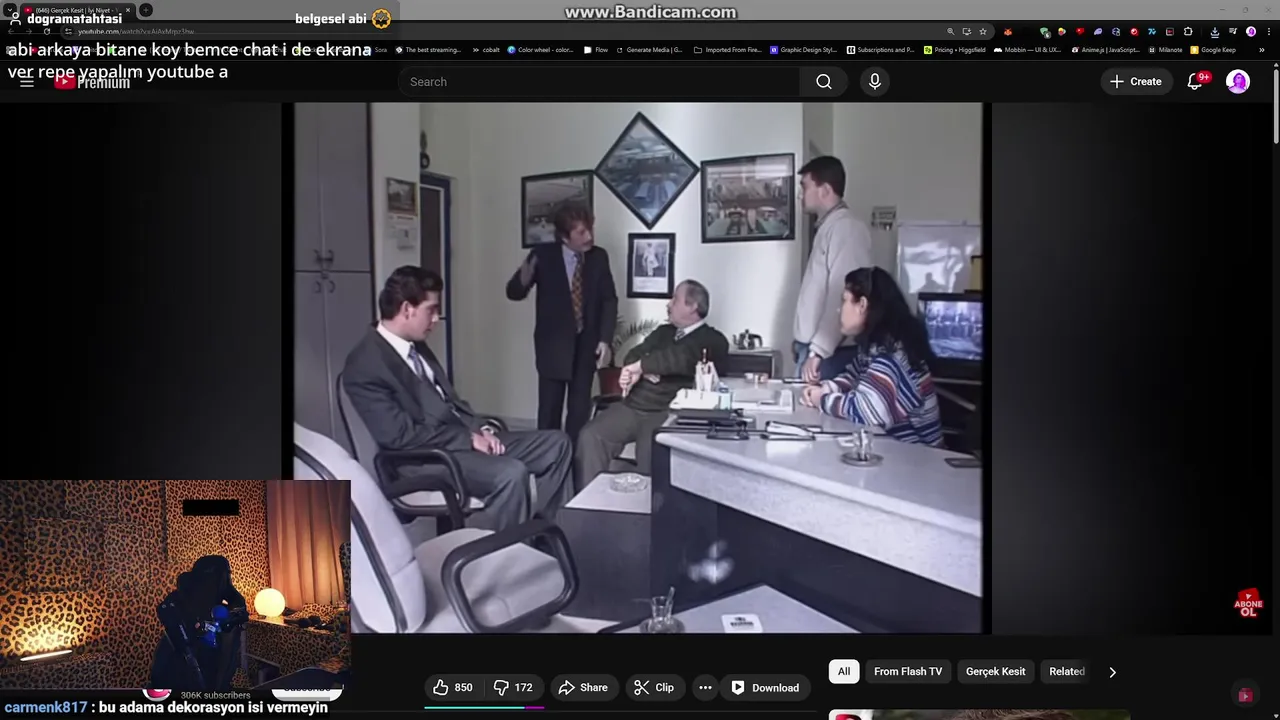Reload the page
The width and height of the screenshot is (1280, 720).
(47, 31)
